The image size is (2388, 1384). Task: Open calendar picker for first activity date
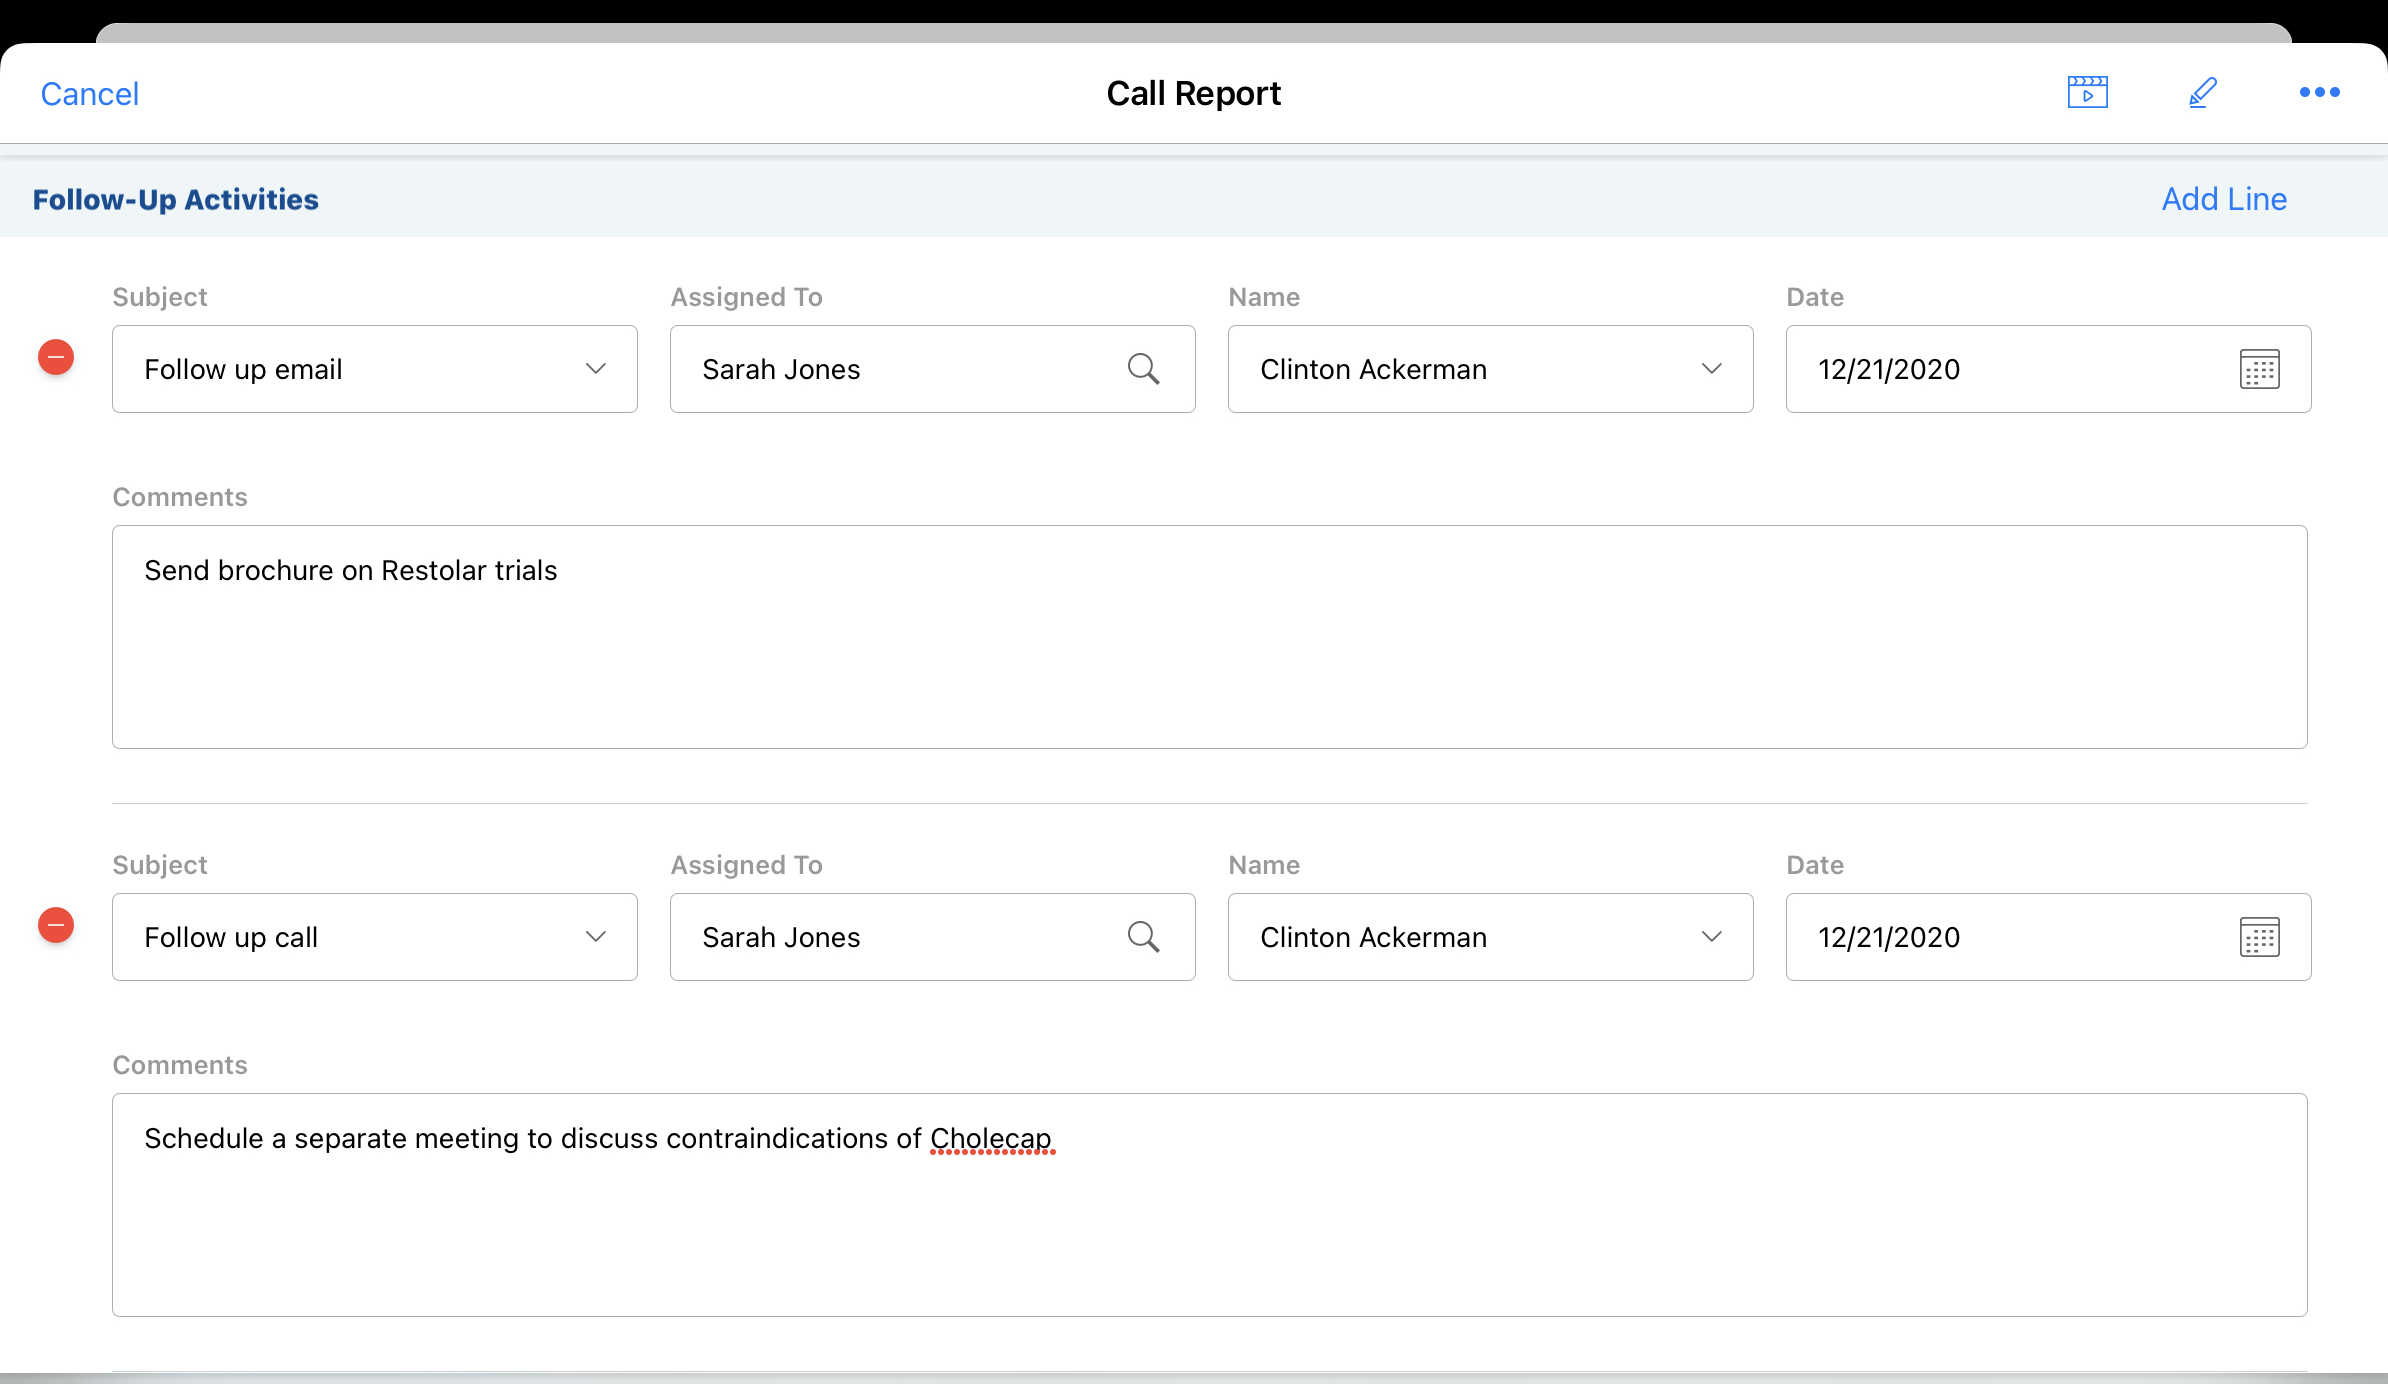point(2259,369)
